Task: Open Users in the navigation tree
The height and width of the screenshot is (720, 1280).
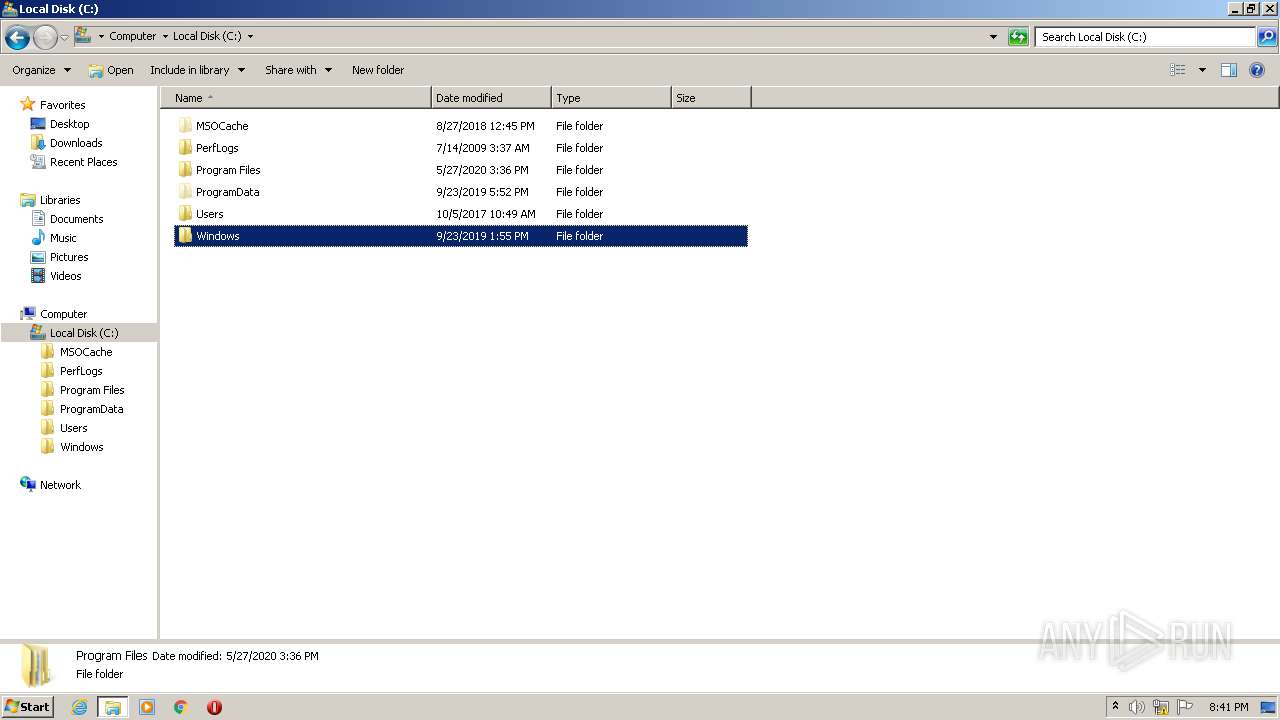Action: pyautogui.click(x=73, y=428)
